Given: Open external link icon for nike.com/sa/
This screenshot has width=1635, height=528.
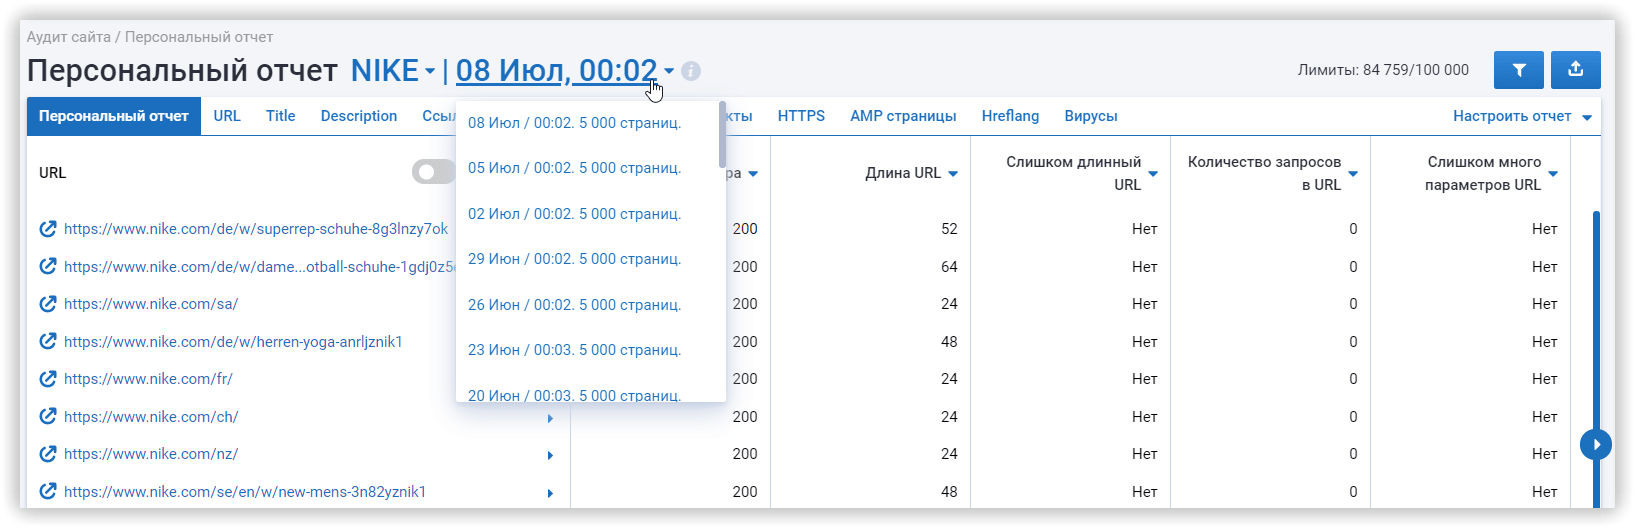Looking at the screenshot, I should point(47,304).
